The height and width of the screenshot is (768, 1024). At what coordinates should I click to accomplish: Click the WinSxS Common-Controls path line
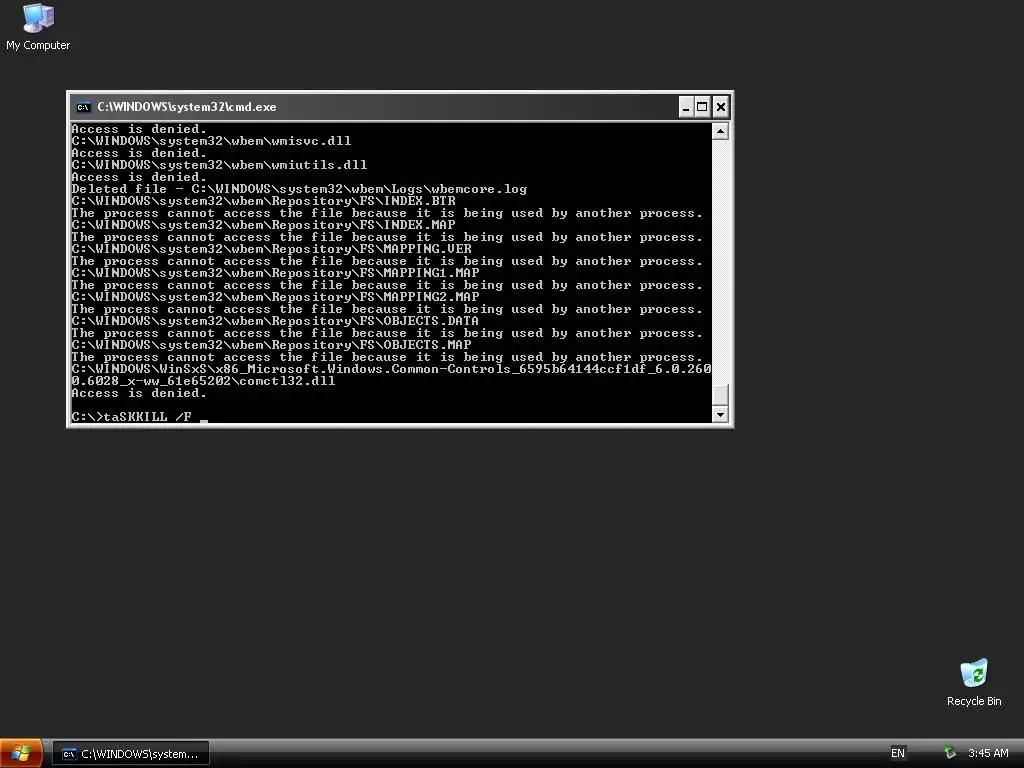391,369
